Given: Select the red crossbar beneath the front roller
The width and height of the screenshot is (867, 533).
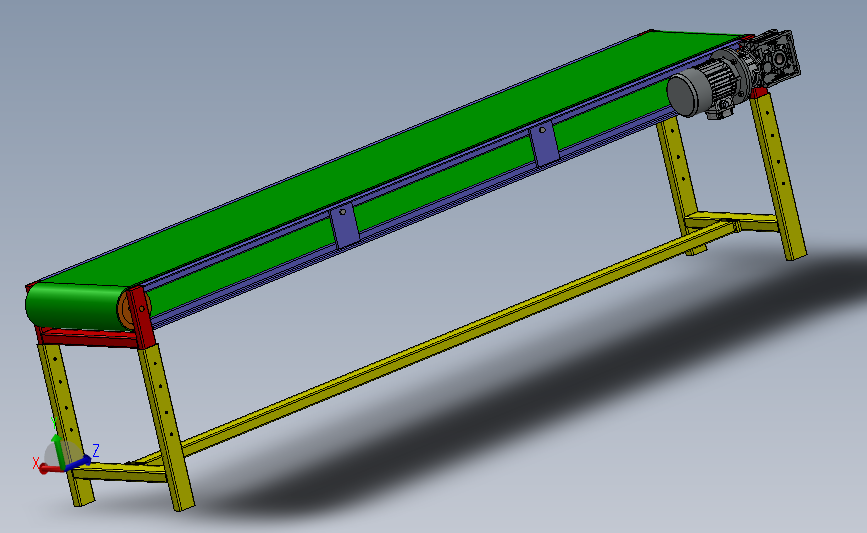Looking at the screenshot, I should [x=88, y=336].
